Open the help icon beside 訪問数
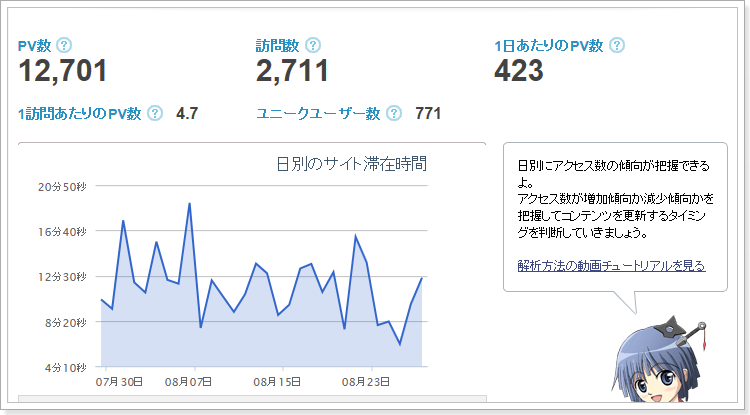Viewport: 750px width, 415px height. [313, 45]
